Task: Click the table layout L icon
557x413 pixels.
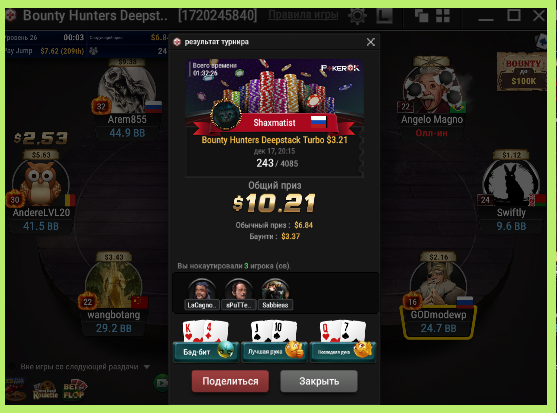Action: 384,16
